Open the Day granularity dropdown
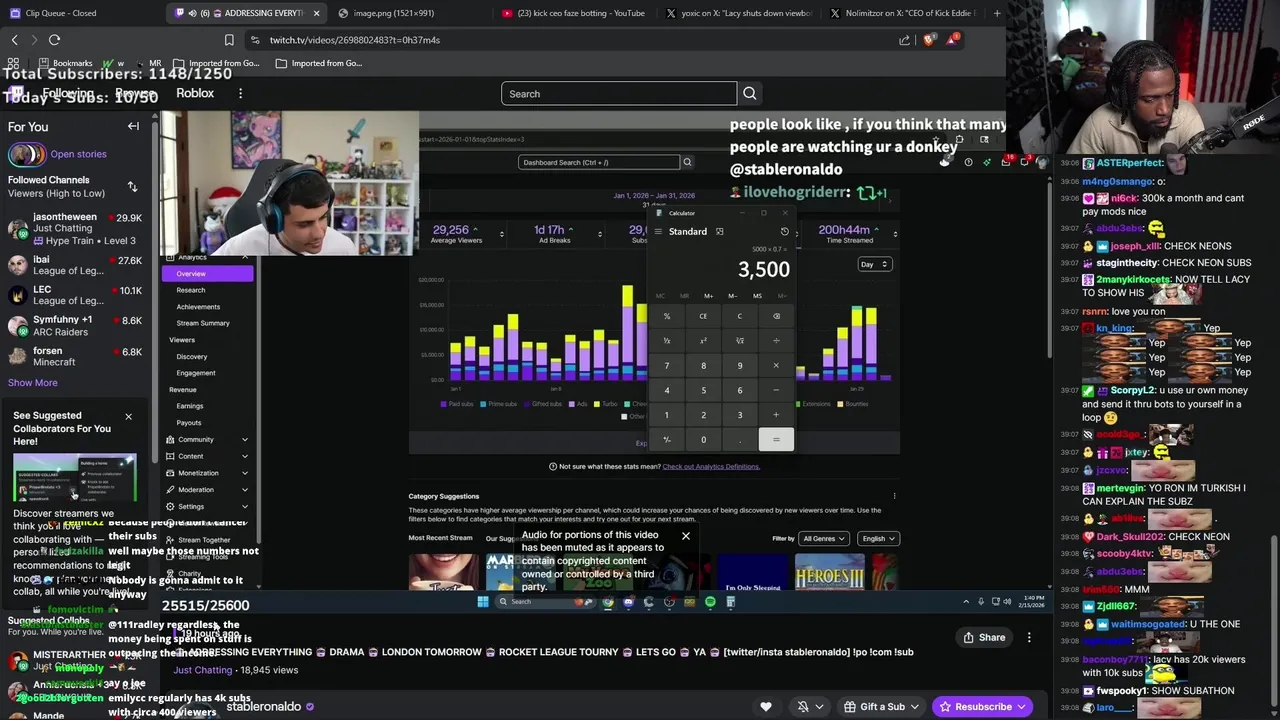 [x=874, y=264]
